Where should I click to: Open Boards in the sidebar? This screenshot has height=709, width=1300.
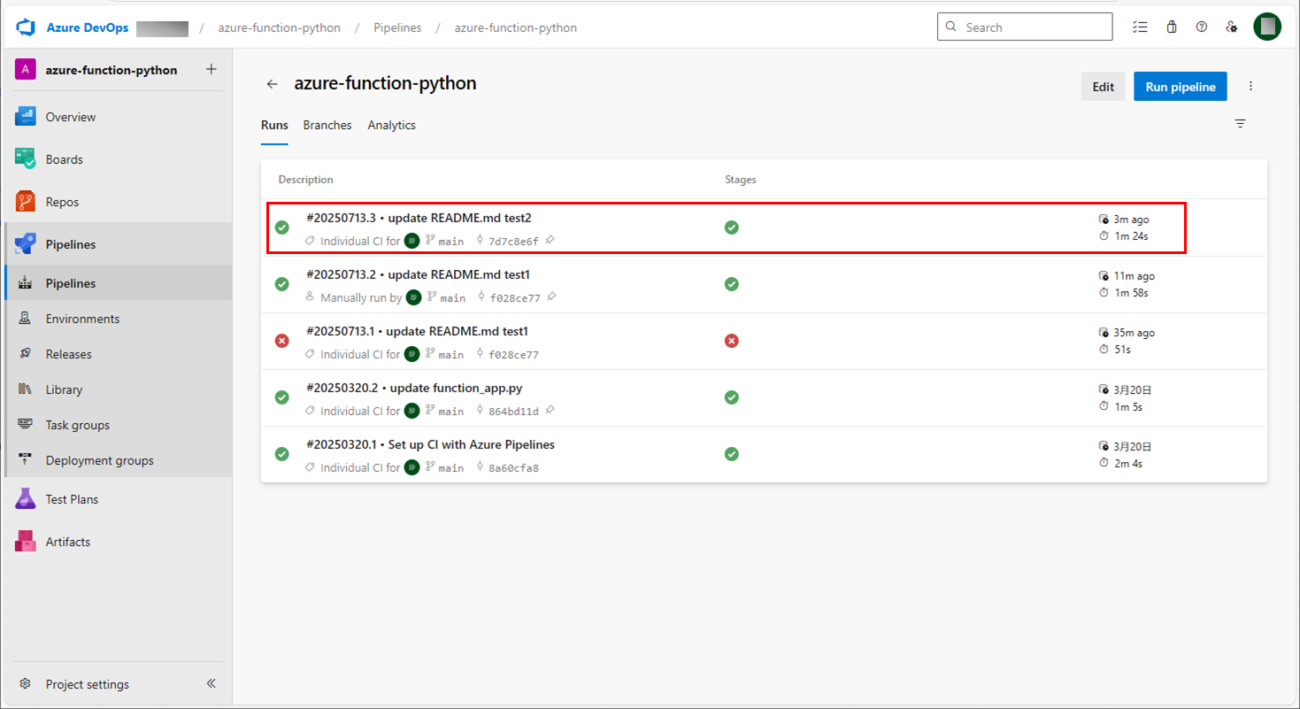click(117, 159)
